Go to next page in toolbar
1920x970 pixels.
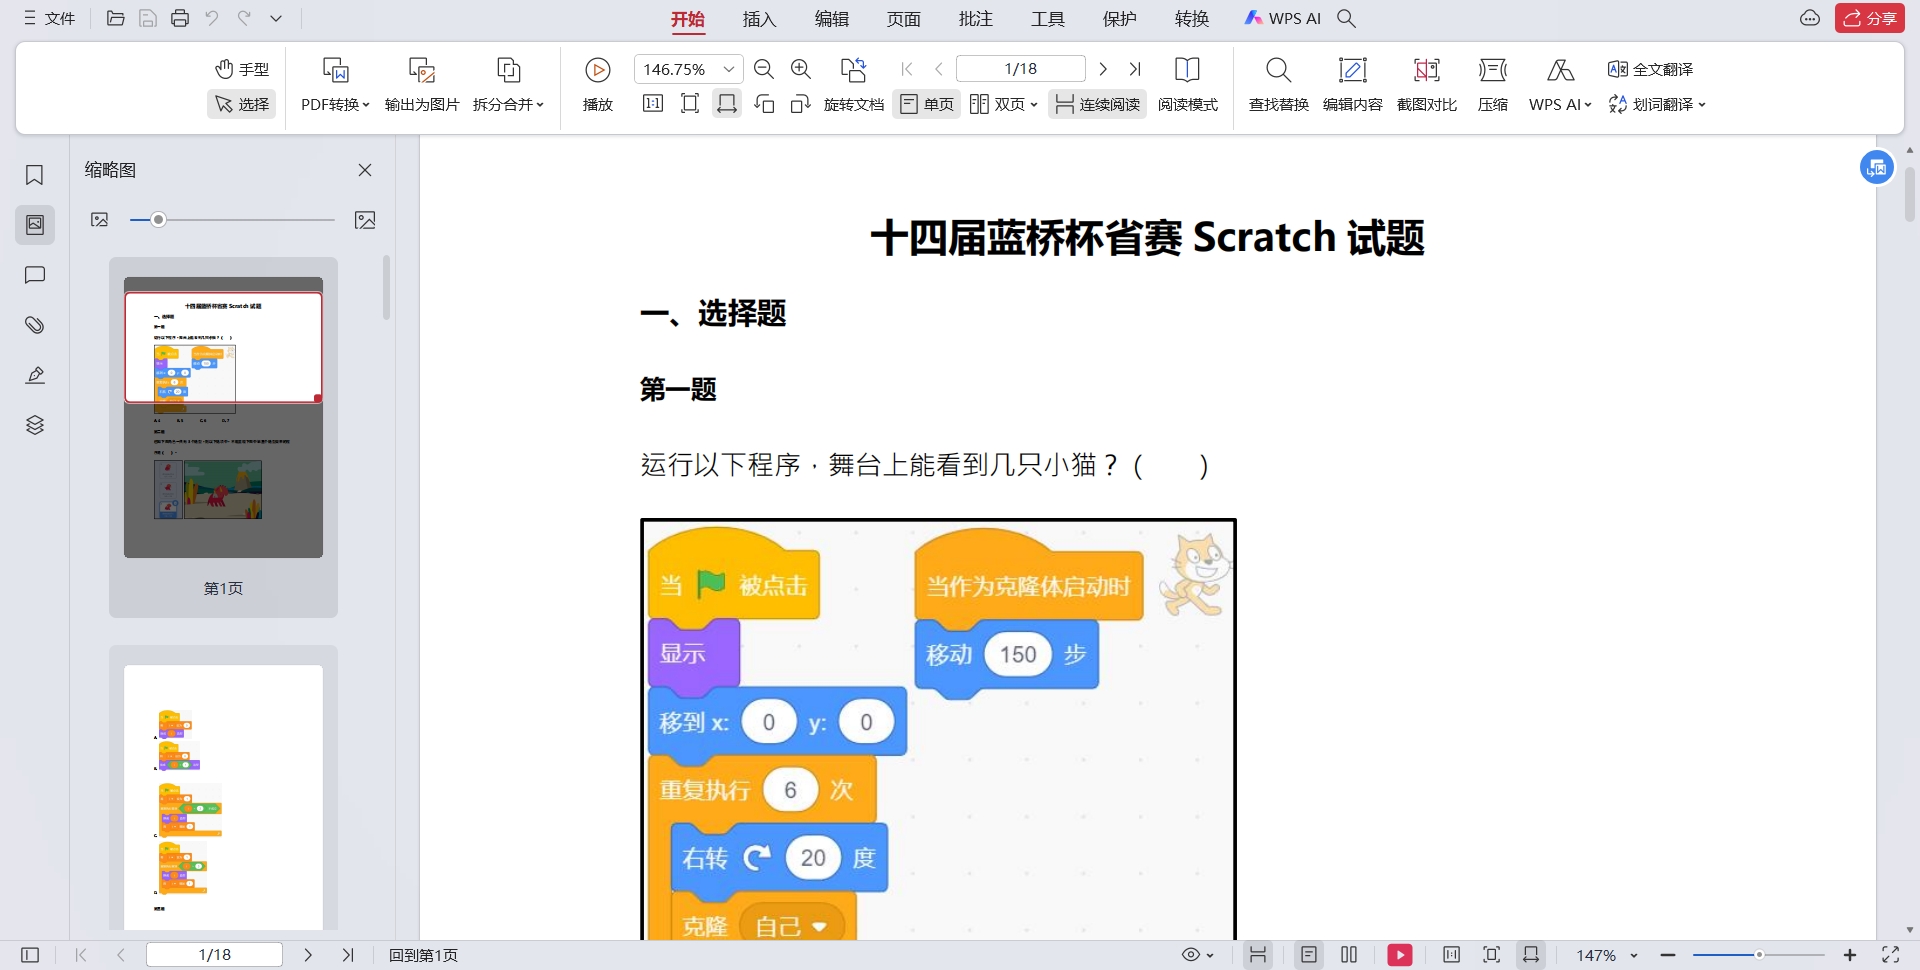pos(1103,69)
